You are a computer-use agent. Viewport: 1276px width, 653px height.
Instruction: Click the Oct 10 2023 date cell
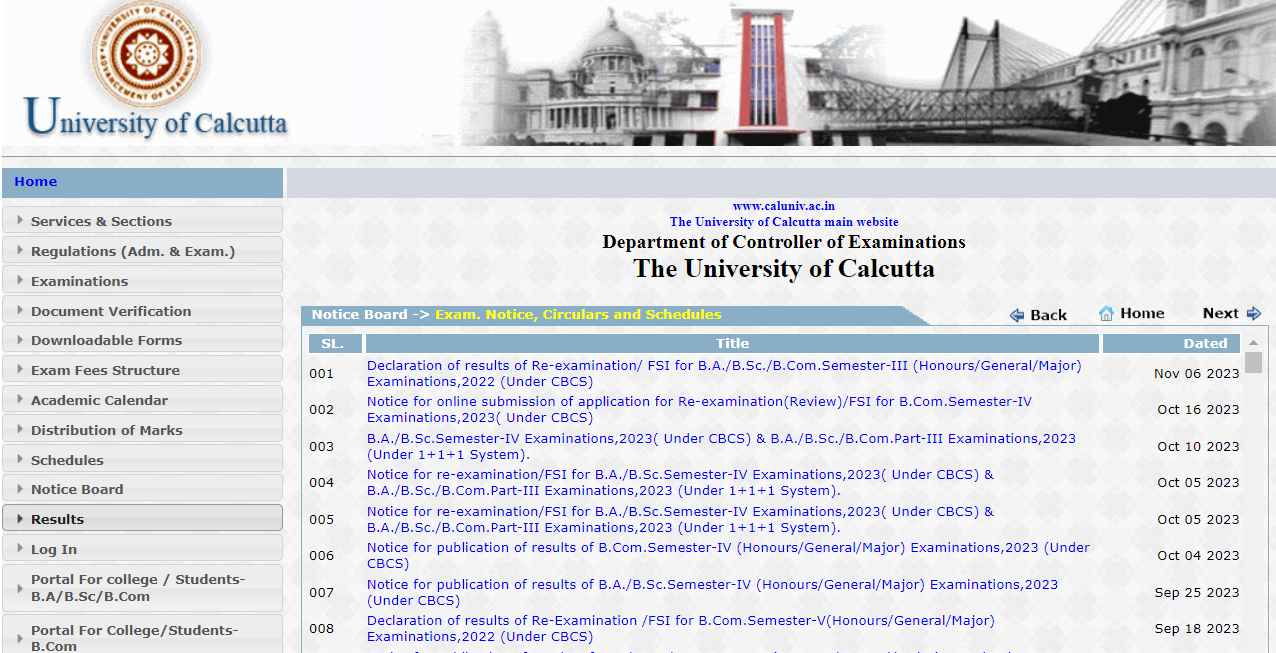tap(1198, 446)
